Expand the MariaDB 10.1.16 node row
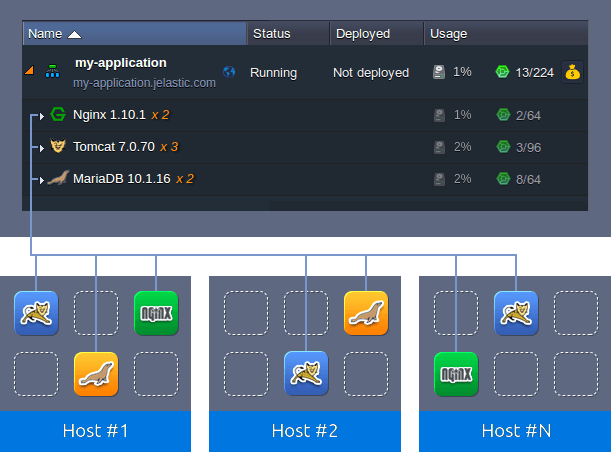The image size is (611, 452). [x=42, y=180]
